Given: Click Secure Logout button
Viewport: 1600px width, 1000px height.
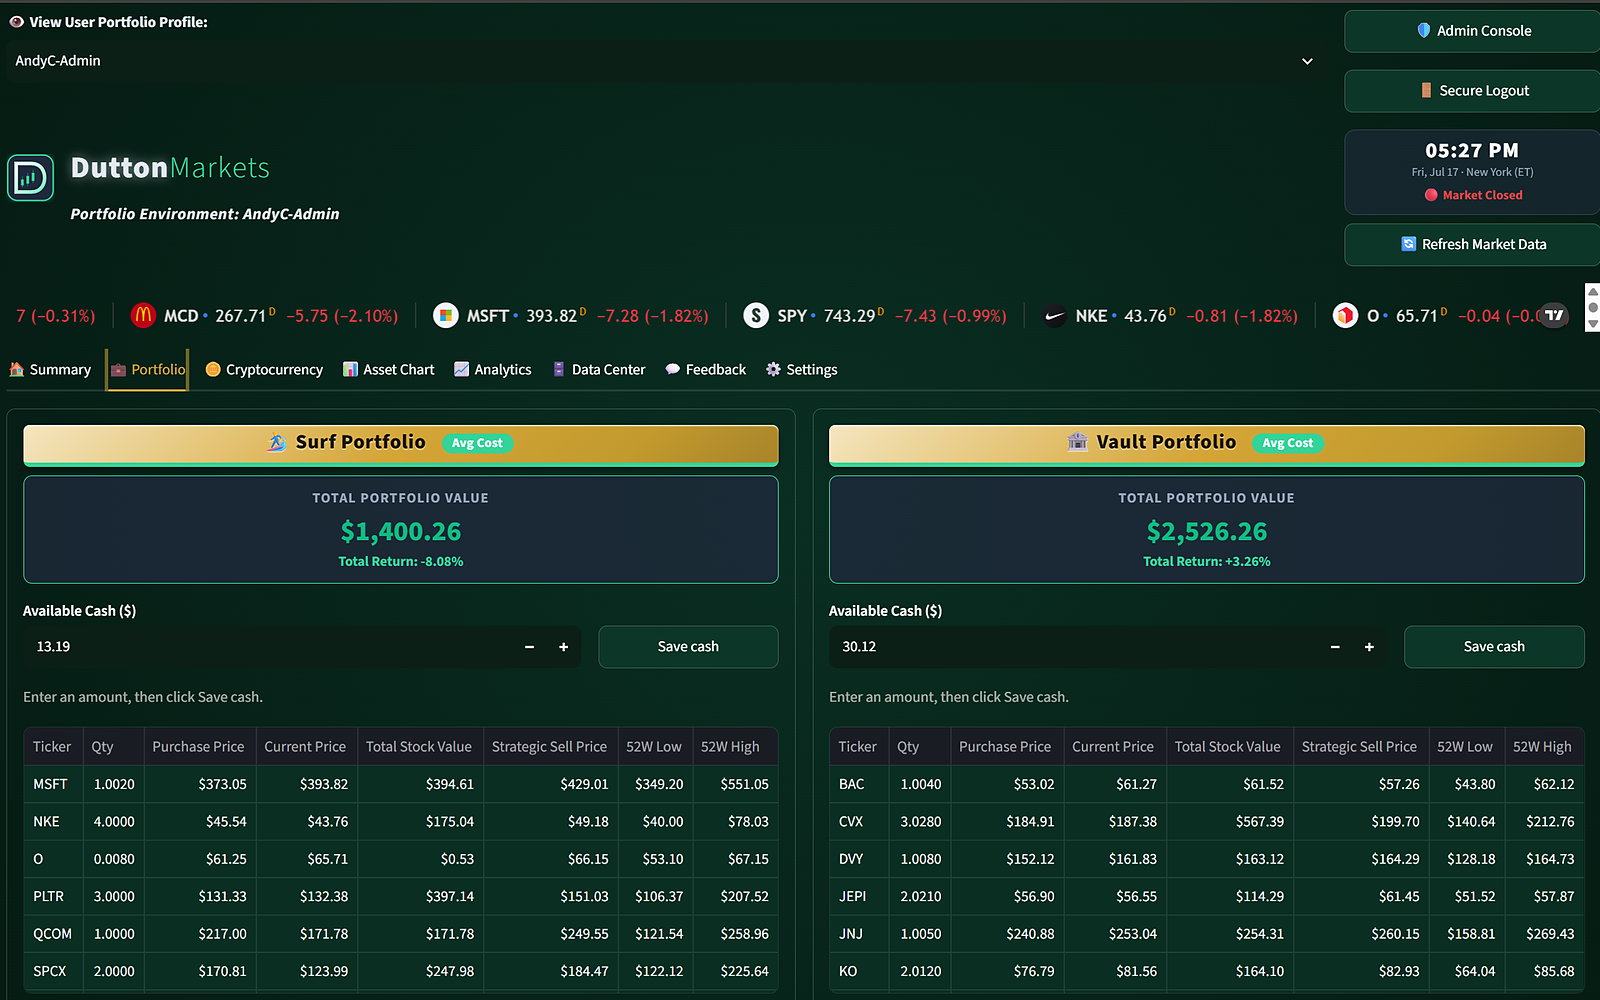Looking at the screenshot, I should (1473, 91).
